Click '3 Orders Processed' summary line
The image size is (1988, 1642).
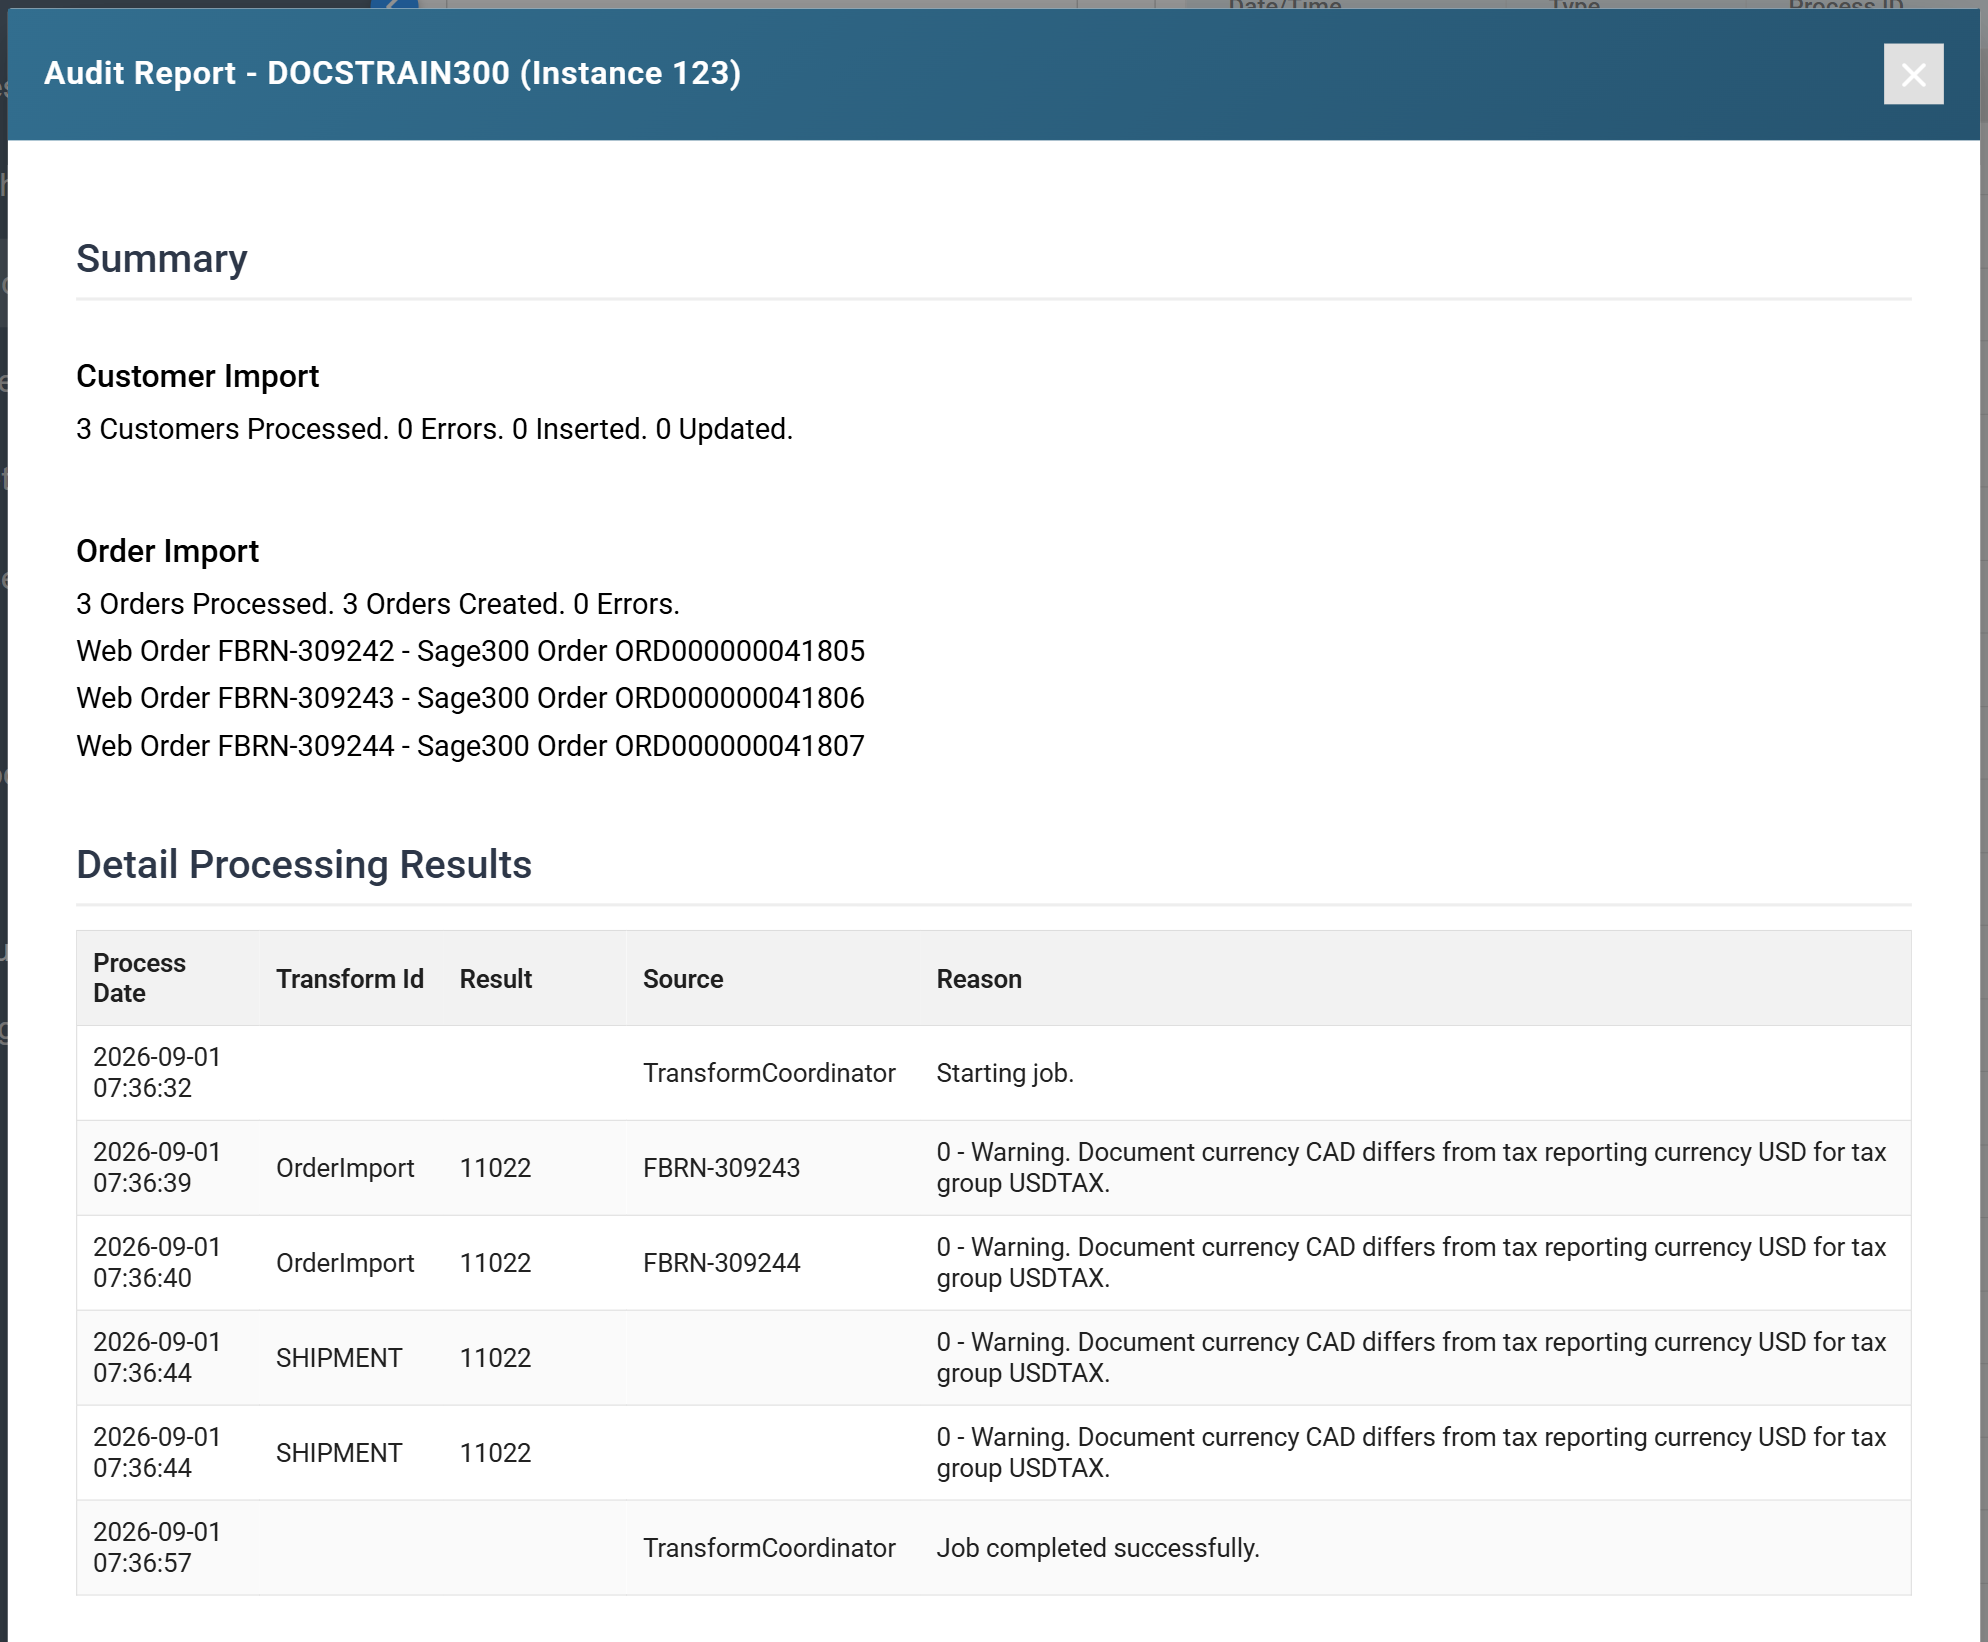click(378, 604)
